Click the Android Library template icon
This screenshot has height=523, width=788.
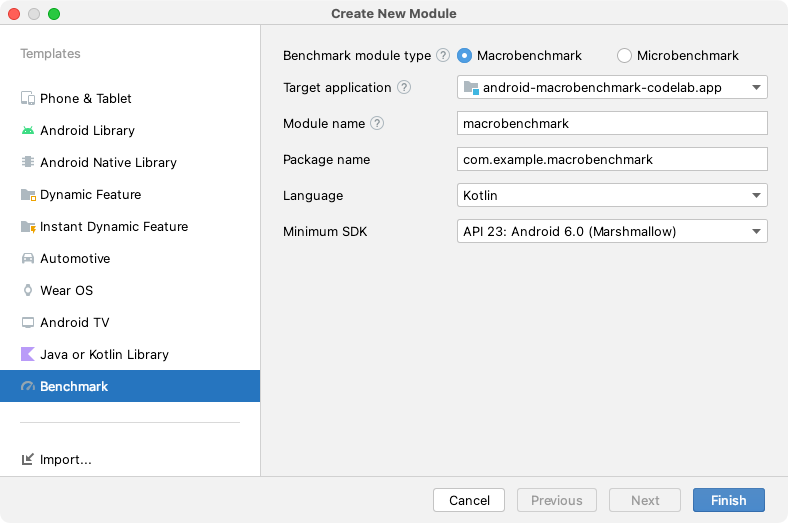(28, 131)
